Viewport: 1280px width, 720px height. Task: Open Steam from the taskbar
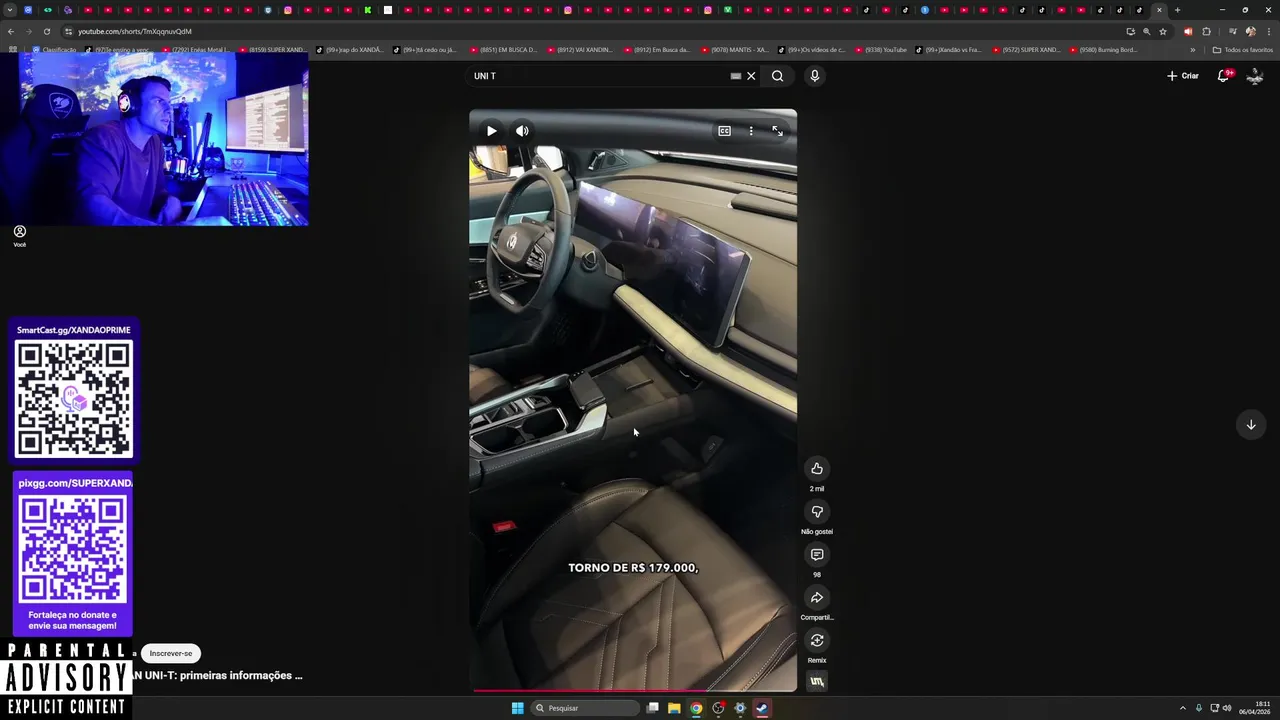[762, 708]
